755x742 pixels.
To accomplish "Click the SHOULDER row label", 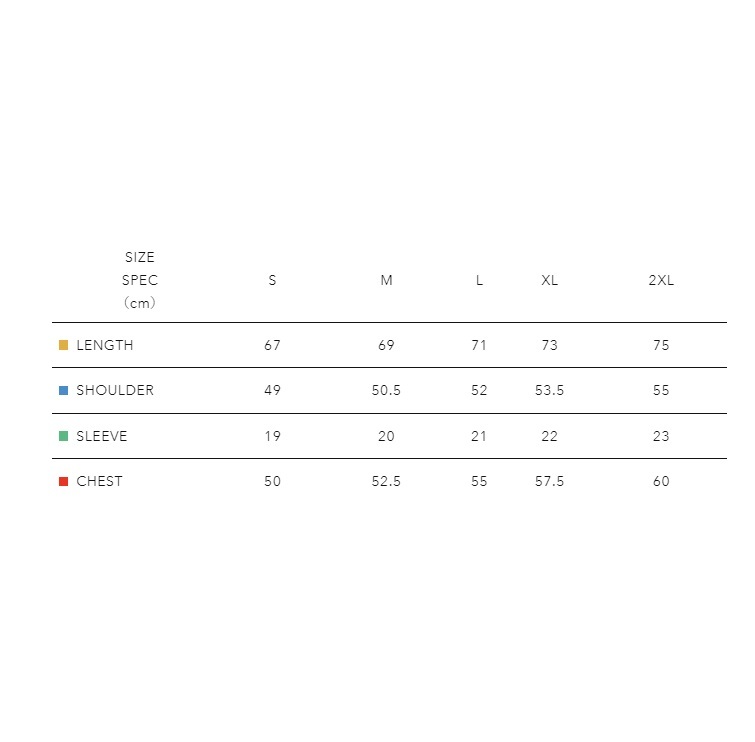I will [115, 390].
